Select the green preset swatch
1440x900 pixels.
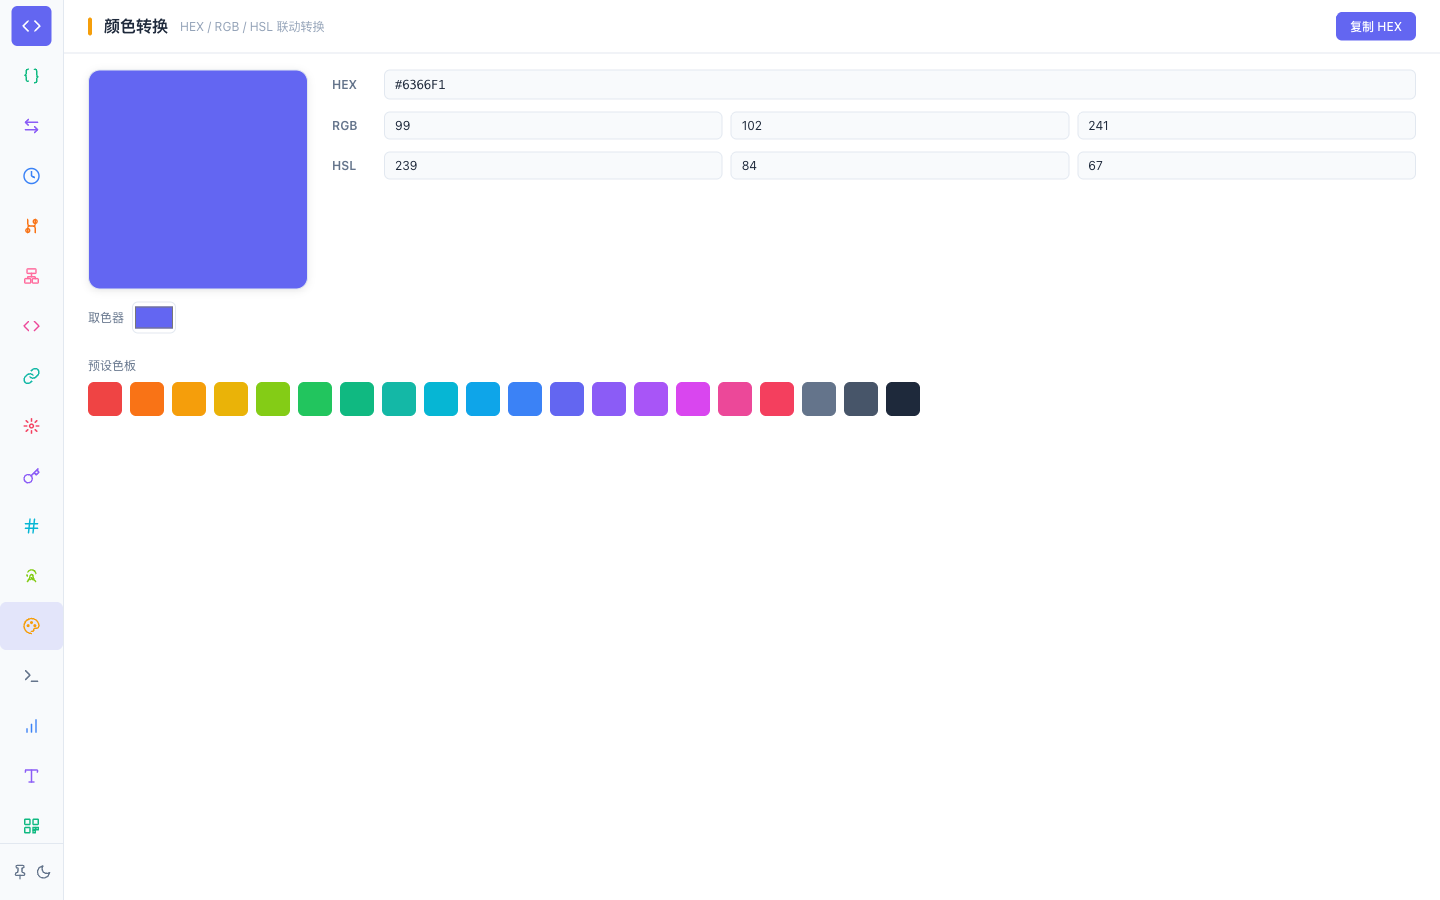pos(315,399)
